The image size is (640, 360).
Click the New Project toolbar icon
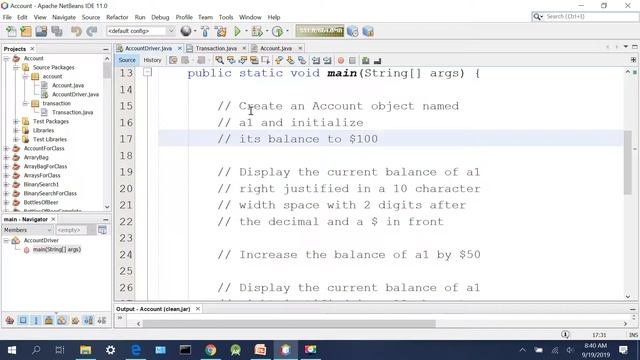tap(26, 31)
